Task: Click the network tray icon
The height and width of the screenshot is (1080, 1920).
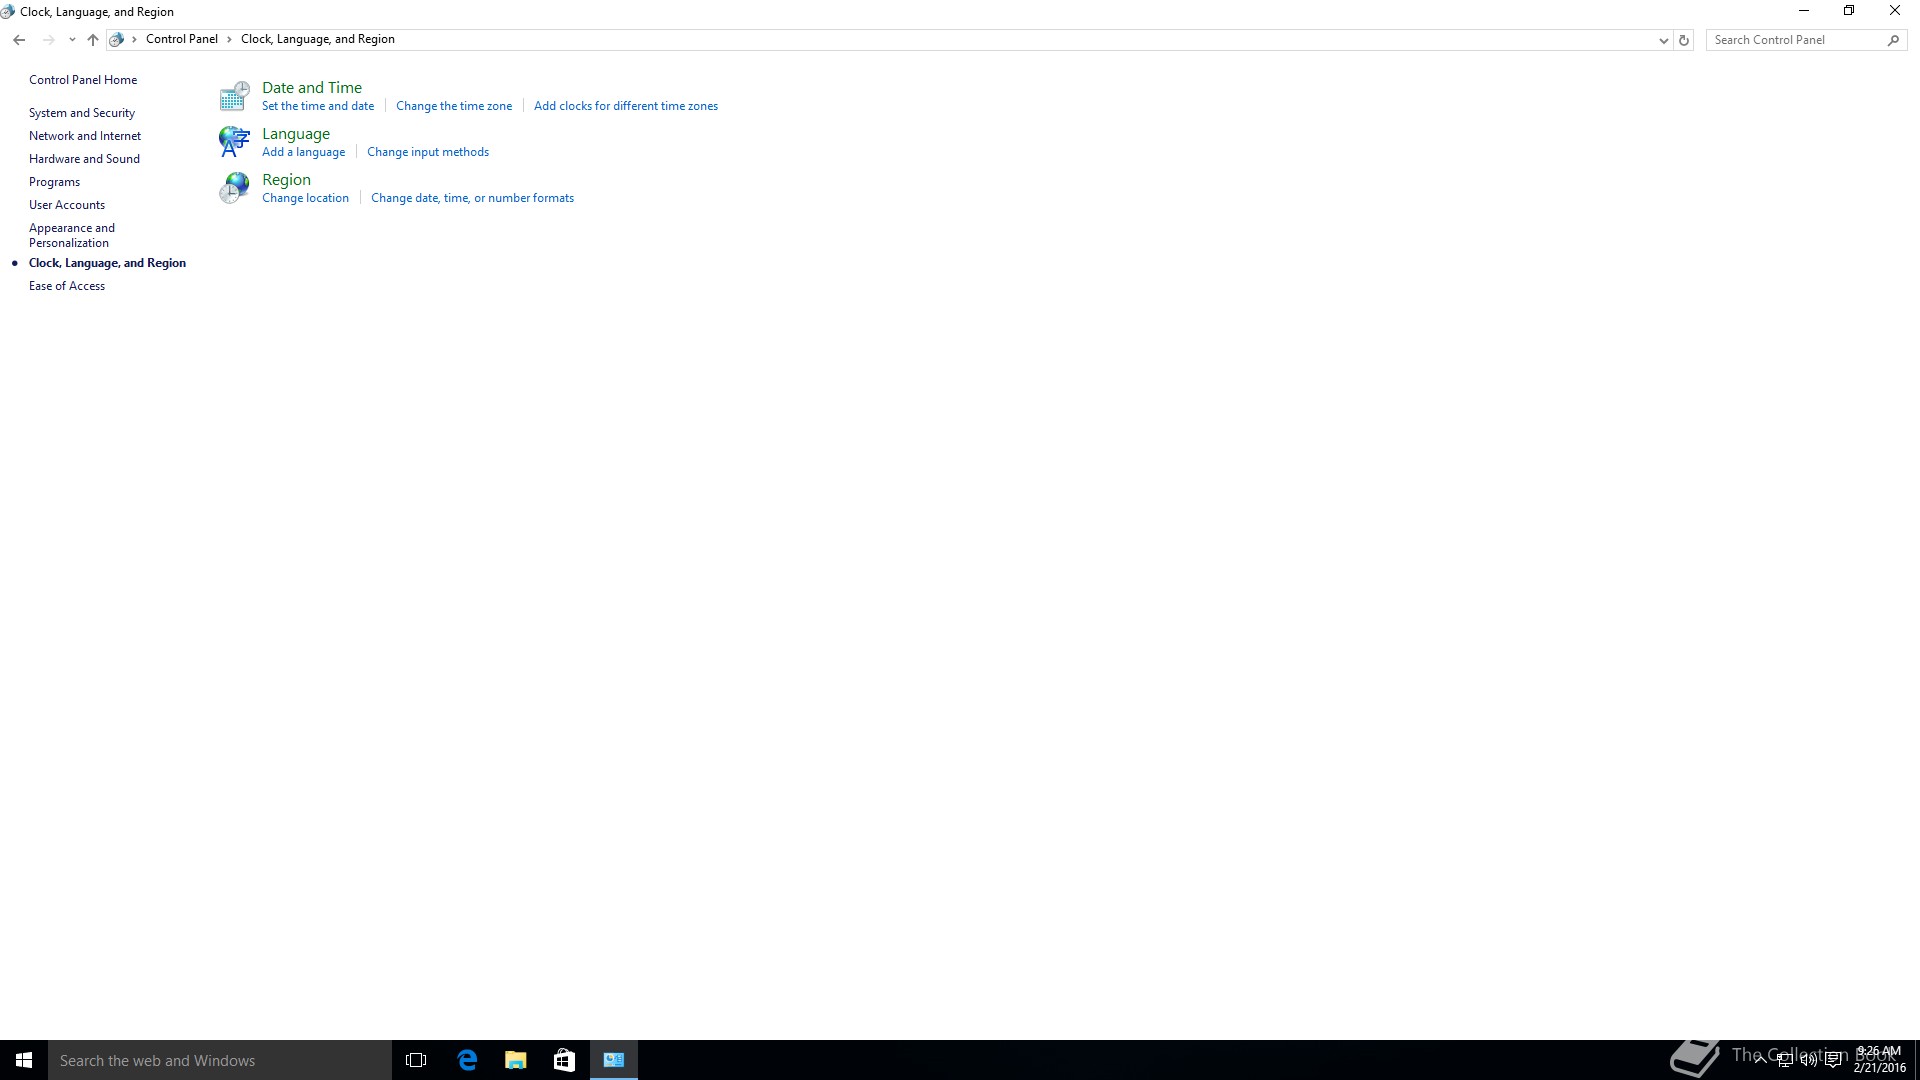Action: coord(1784,1060)
